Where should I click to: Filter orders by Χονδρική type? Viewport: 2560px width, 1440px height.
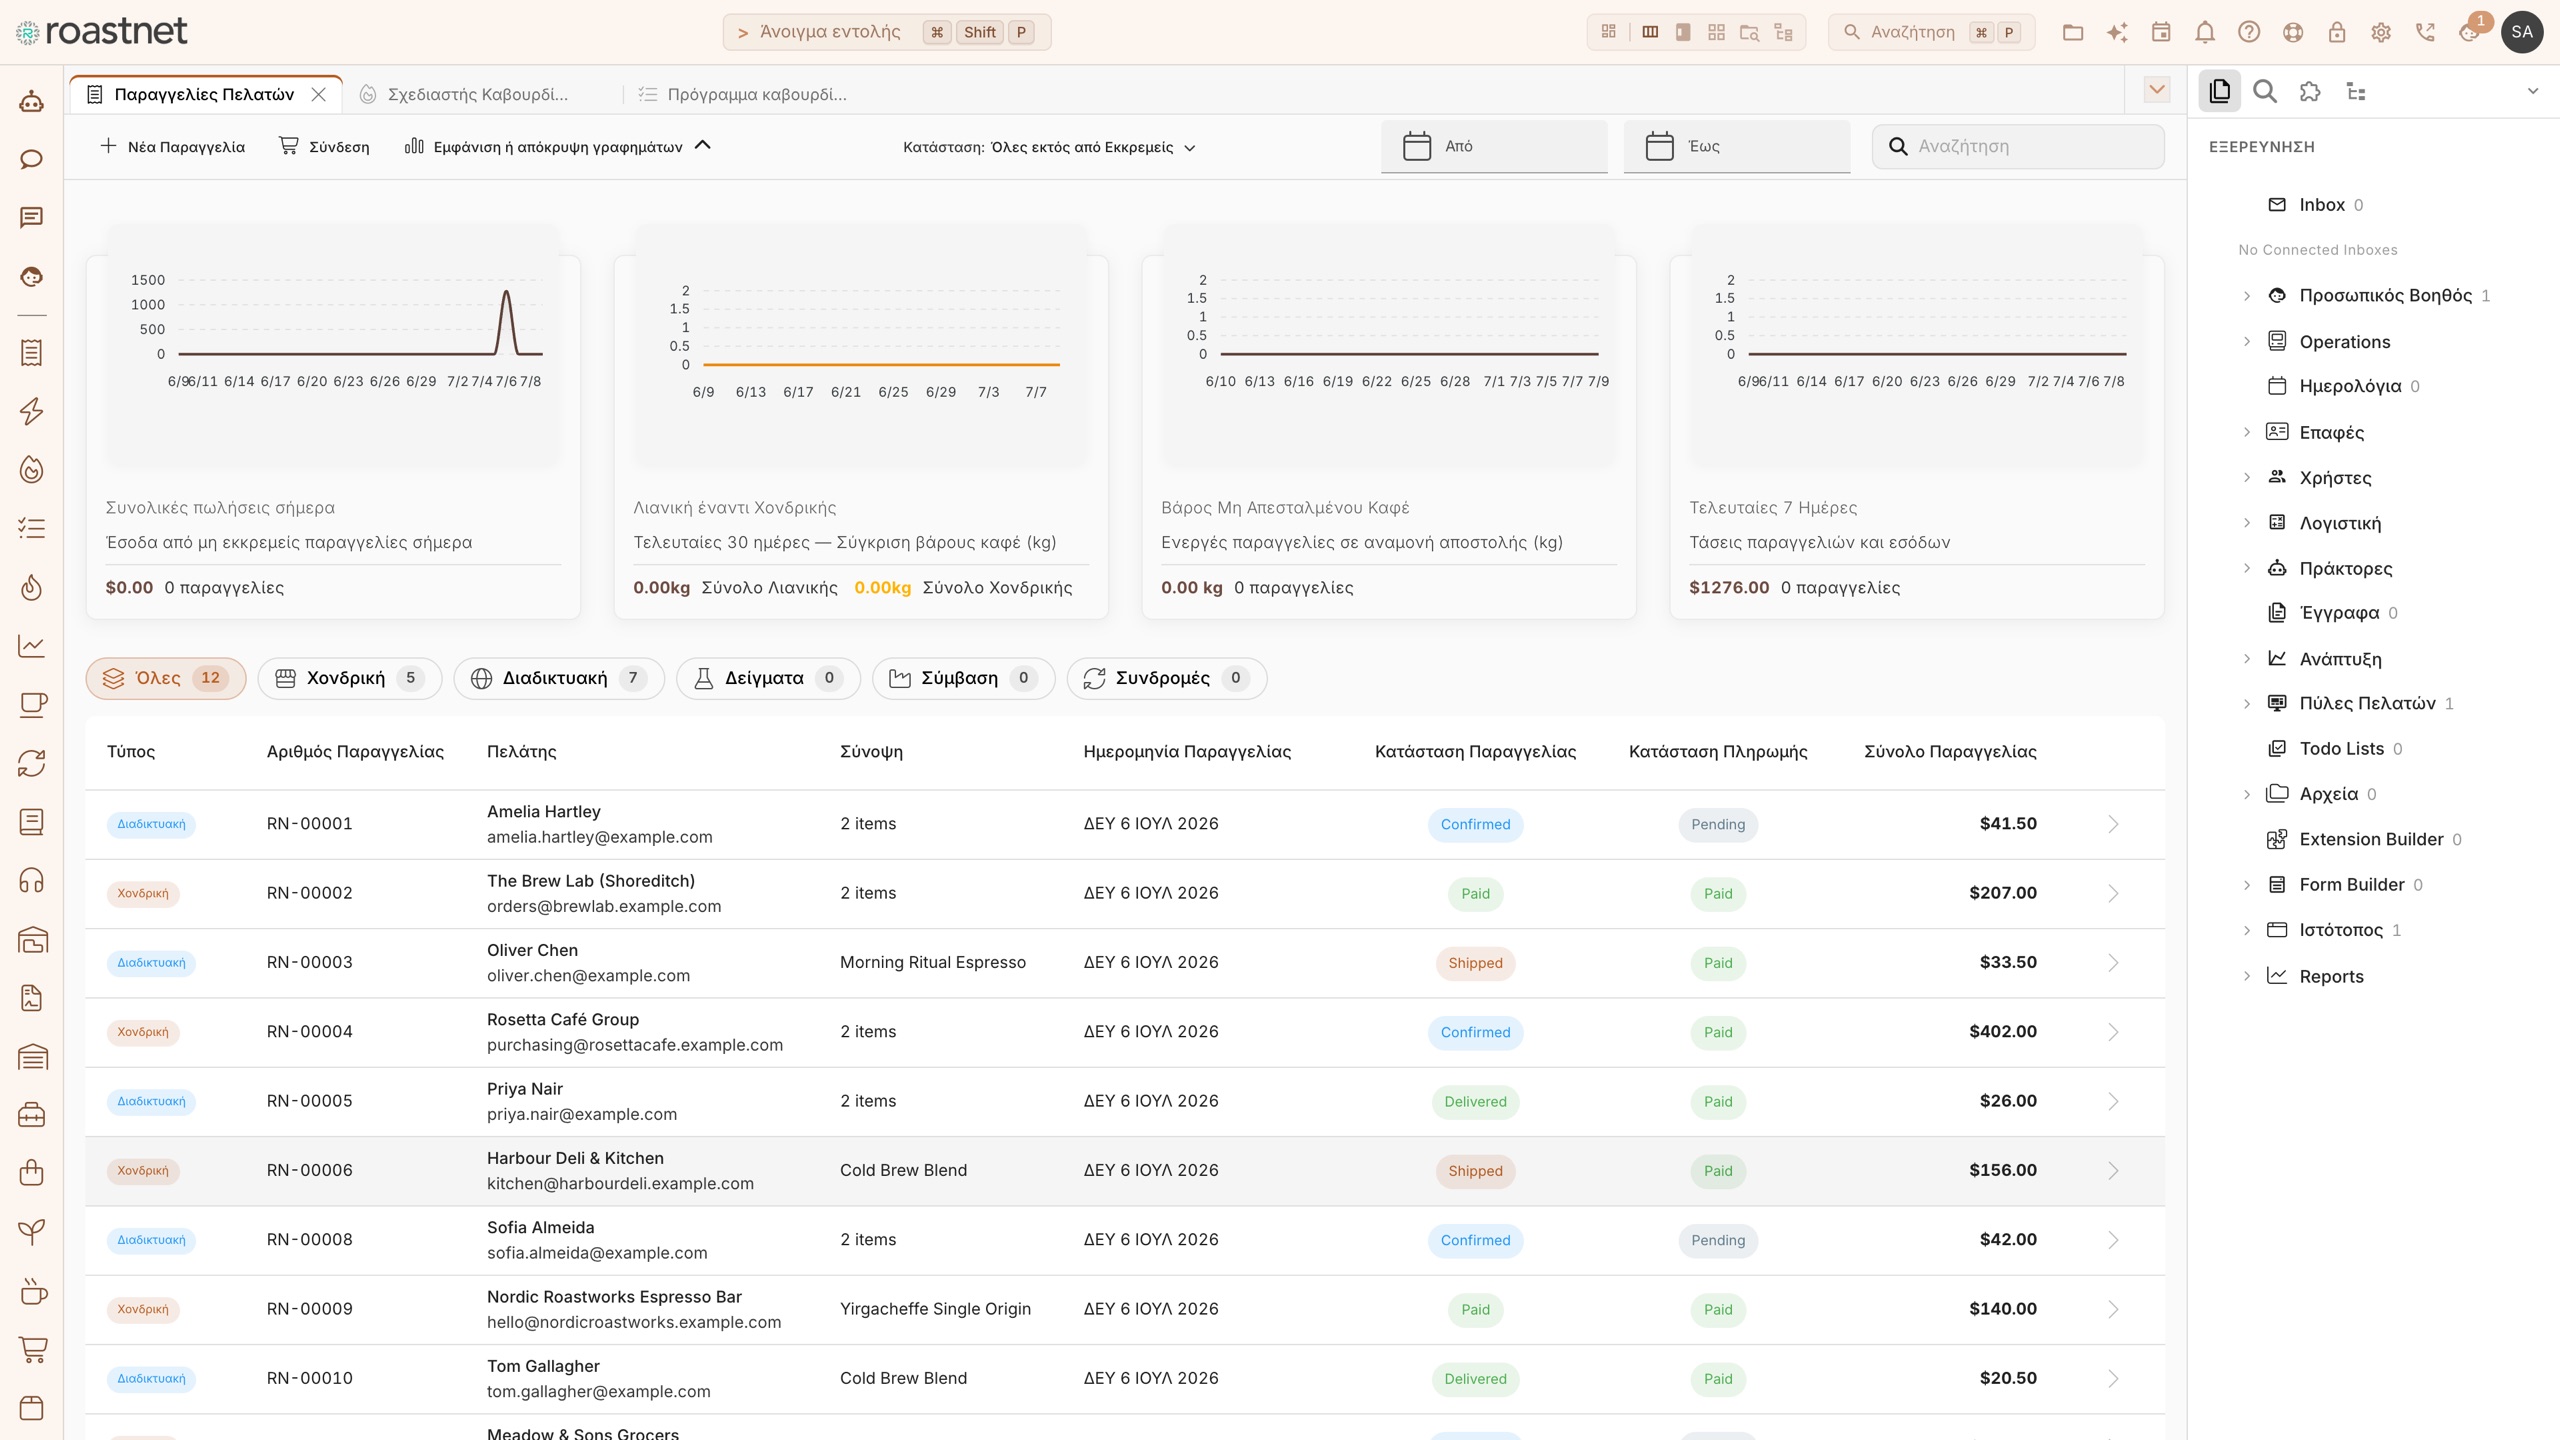point(349,678)
